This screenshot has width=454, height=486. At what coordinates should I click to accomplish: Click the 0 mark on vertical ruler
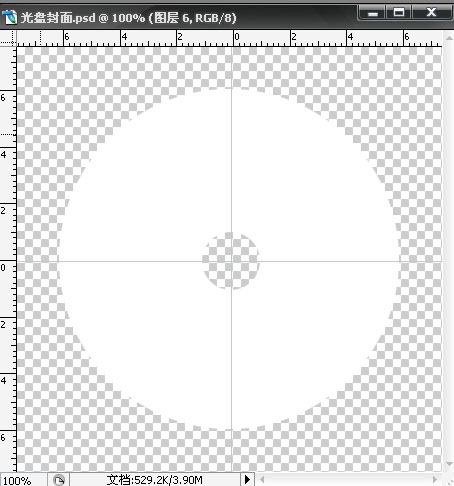(x=3, y=267)
